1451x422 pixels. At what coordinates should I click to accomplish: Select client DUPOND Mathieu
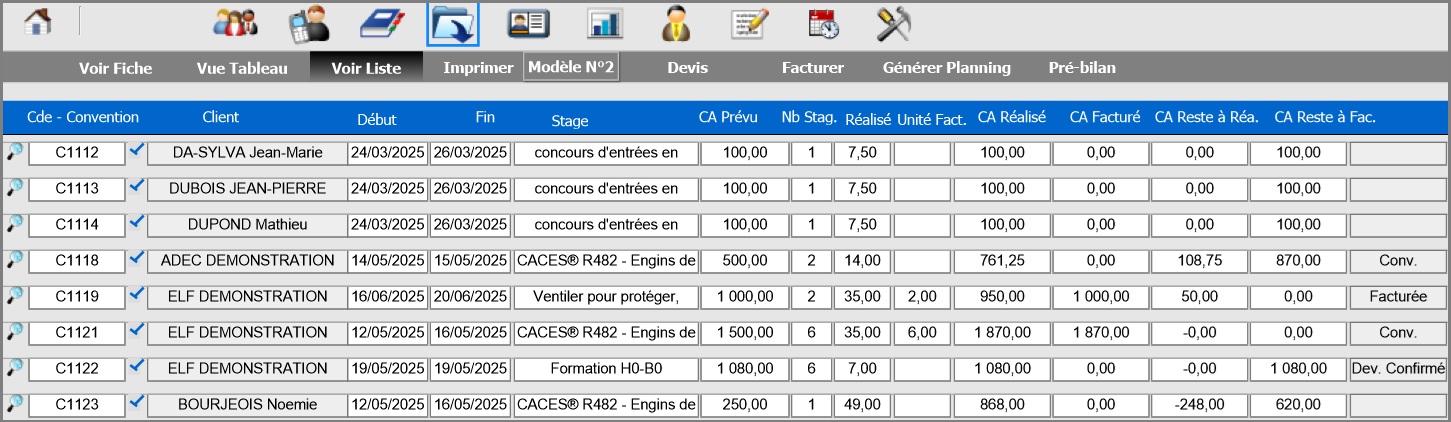coord(247,225)
